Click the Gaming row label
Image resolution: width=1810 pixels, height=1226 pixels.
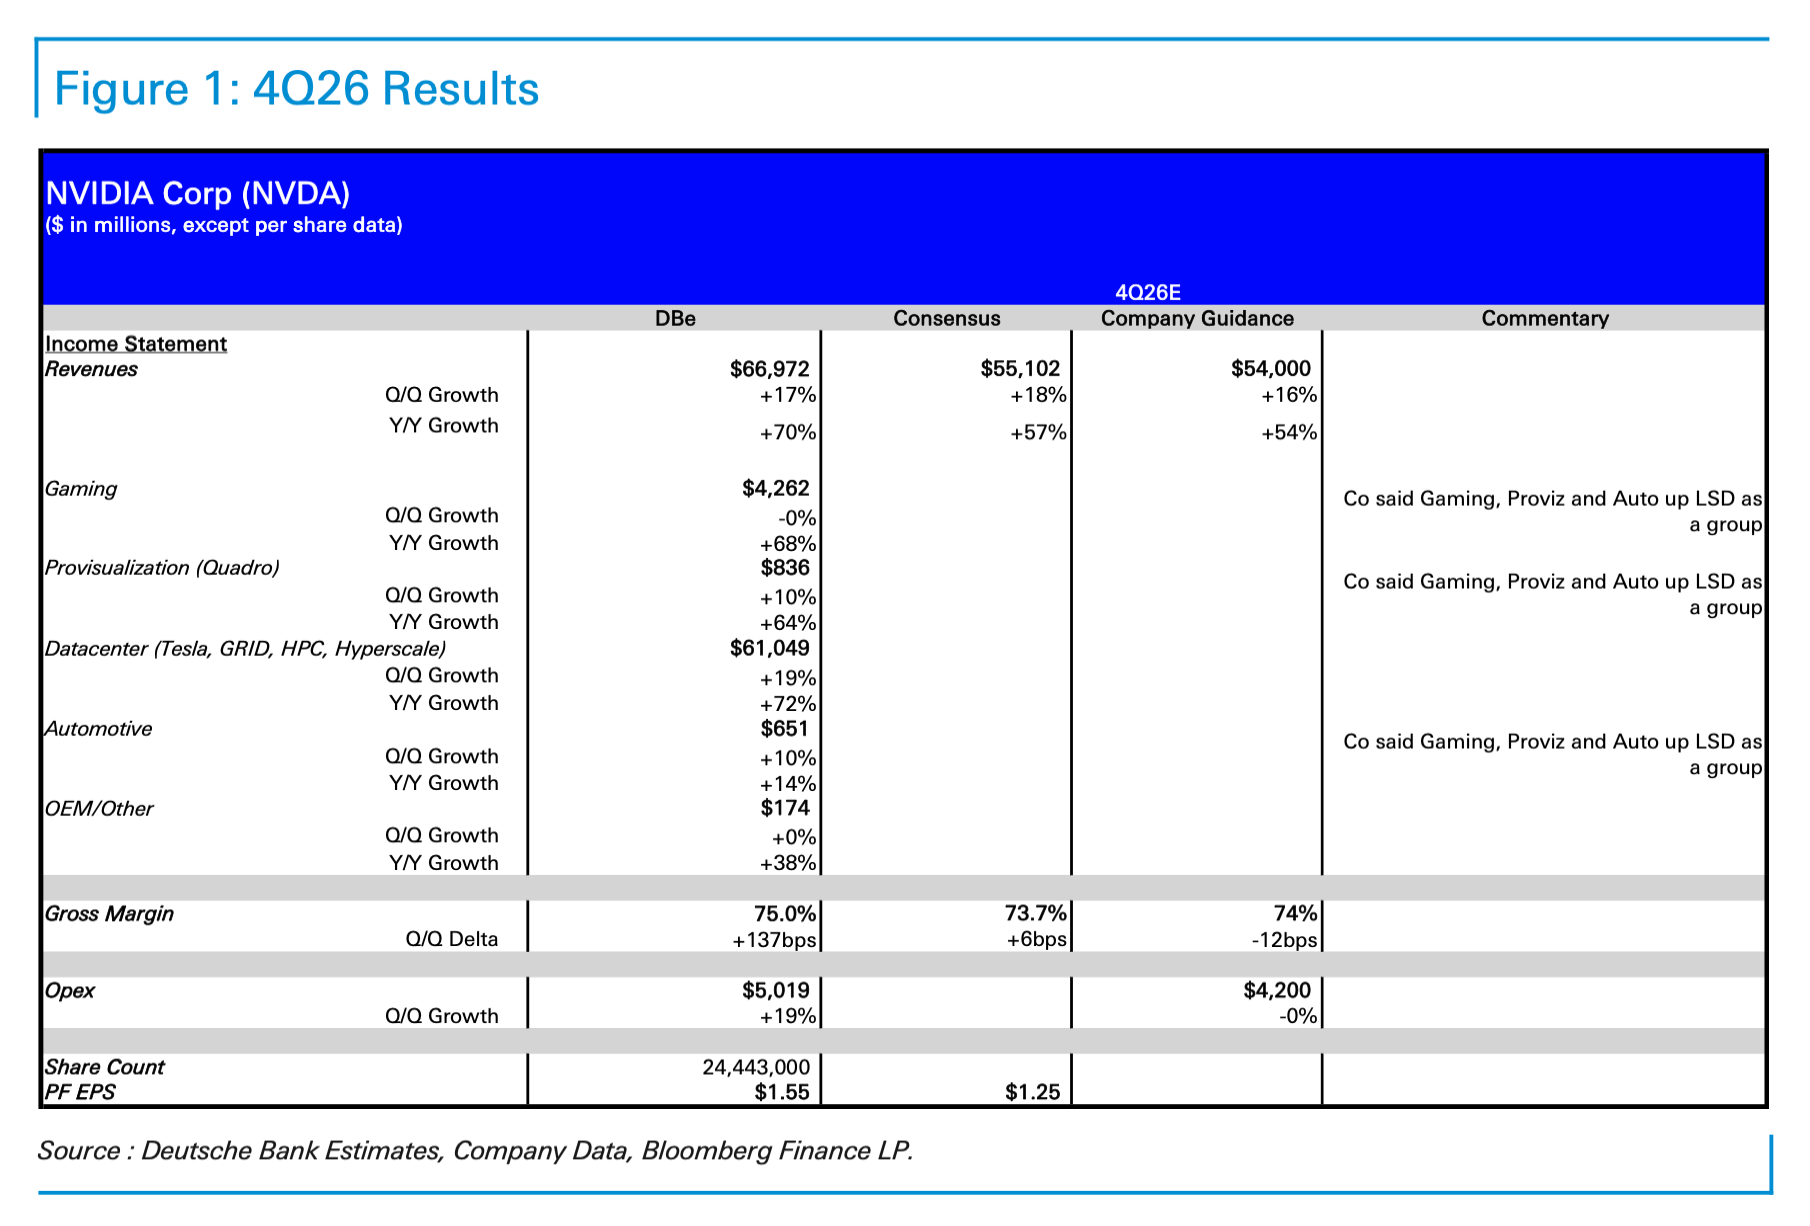click(x=81, y=489)
